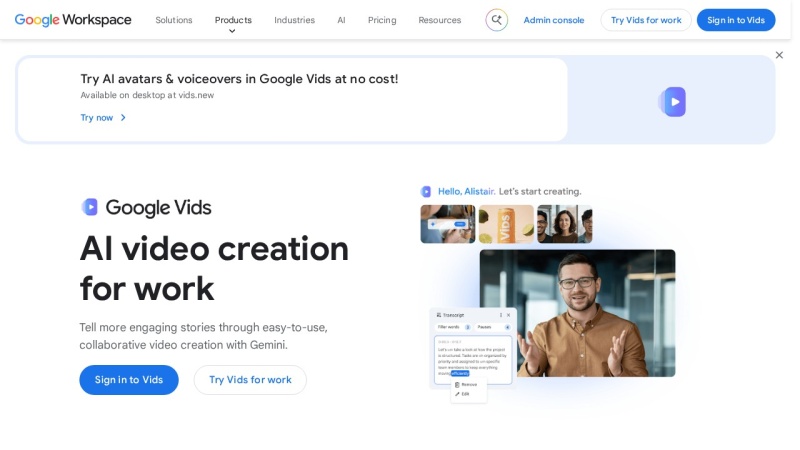Click the Vids play icon in banner

672,102
